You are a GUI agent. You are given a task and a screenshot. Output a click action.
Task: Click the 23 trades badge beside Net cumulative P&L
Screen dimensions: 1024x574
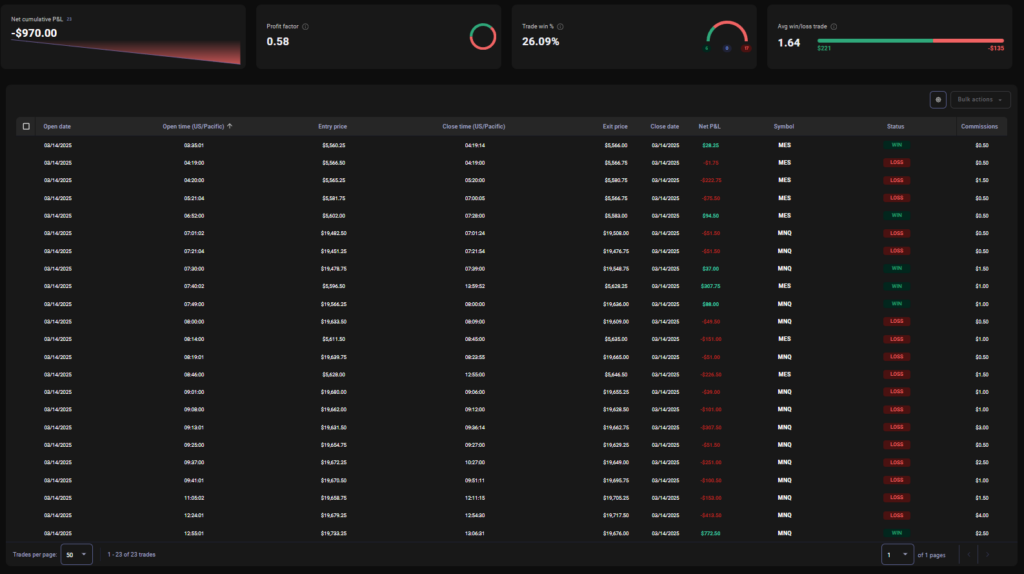point(69,19)
